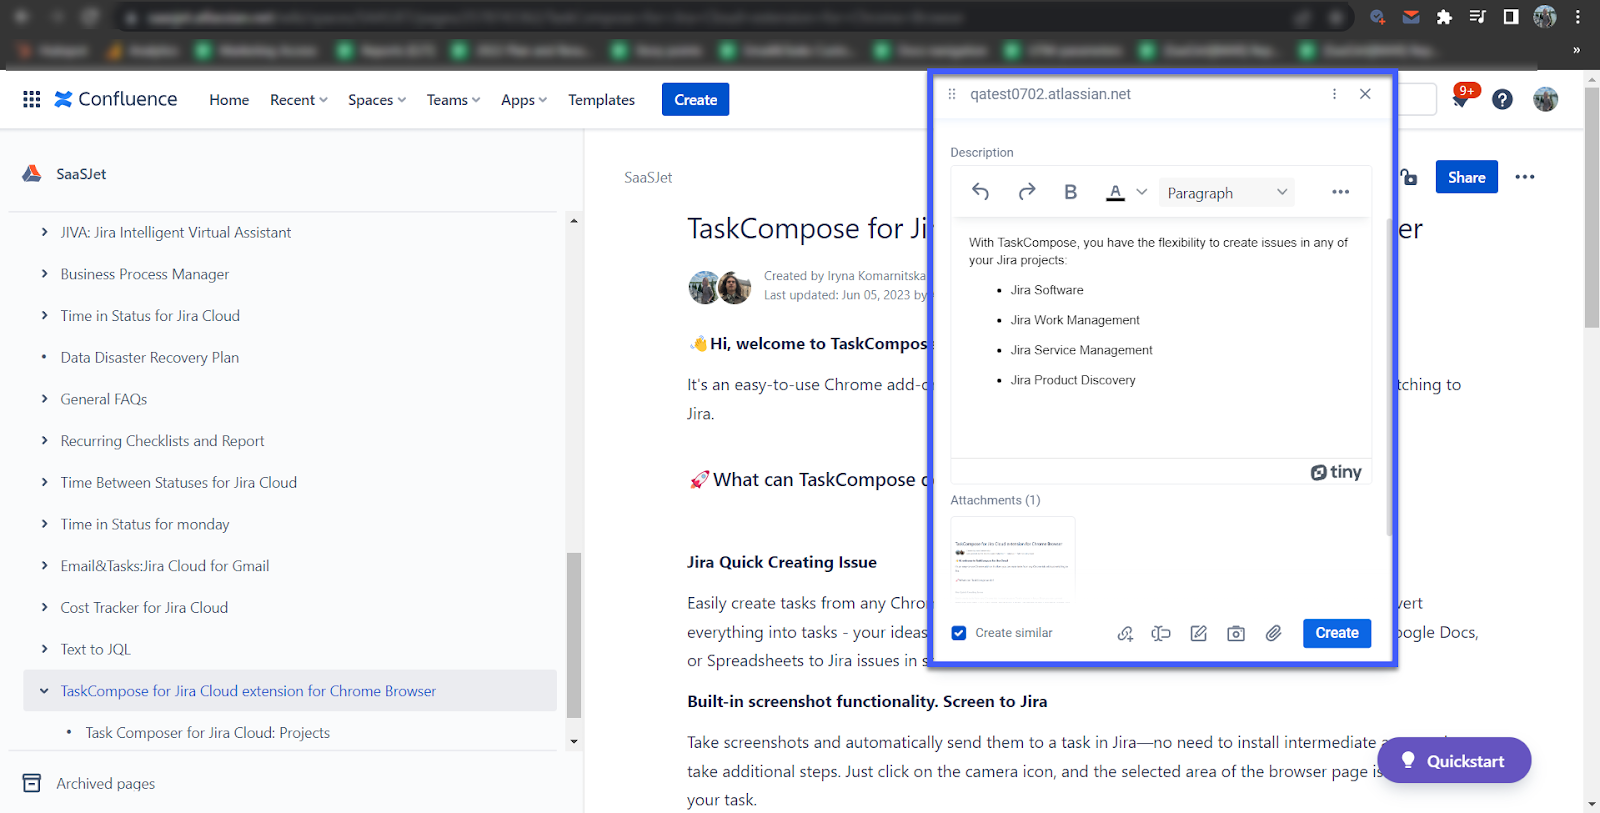This screenshot has height=813, width=1600.
Task: Click the Quickstart button
Action: click(1454, 761)
